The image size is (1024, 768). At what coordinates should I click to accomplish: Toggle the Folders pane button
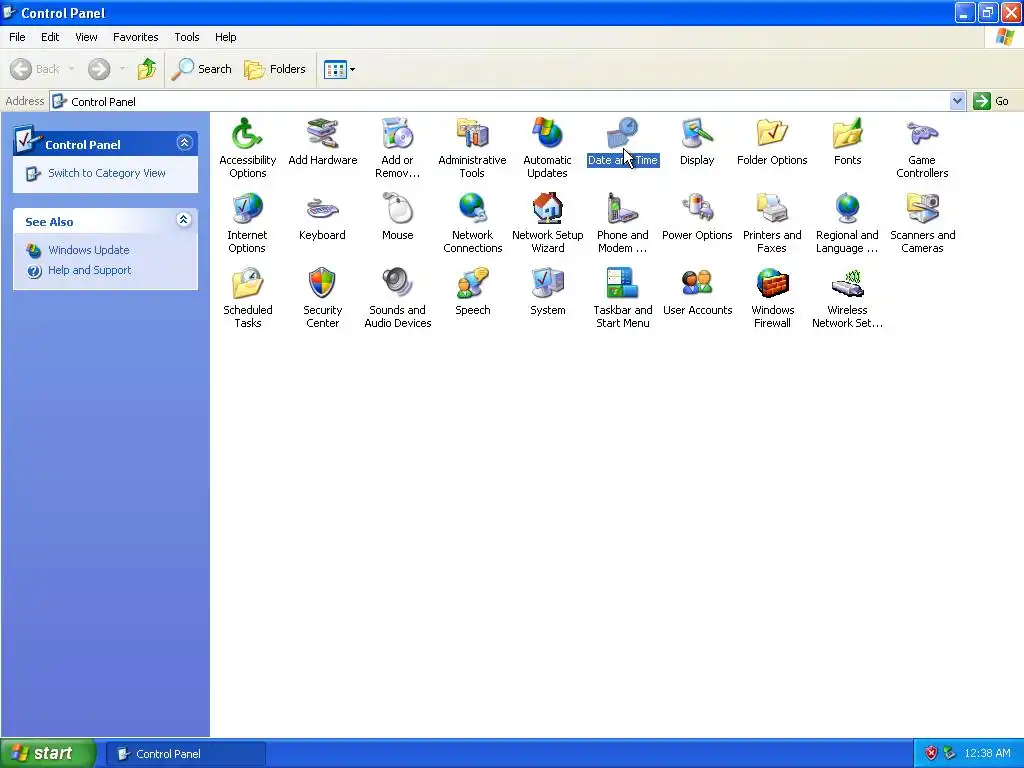274,69
